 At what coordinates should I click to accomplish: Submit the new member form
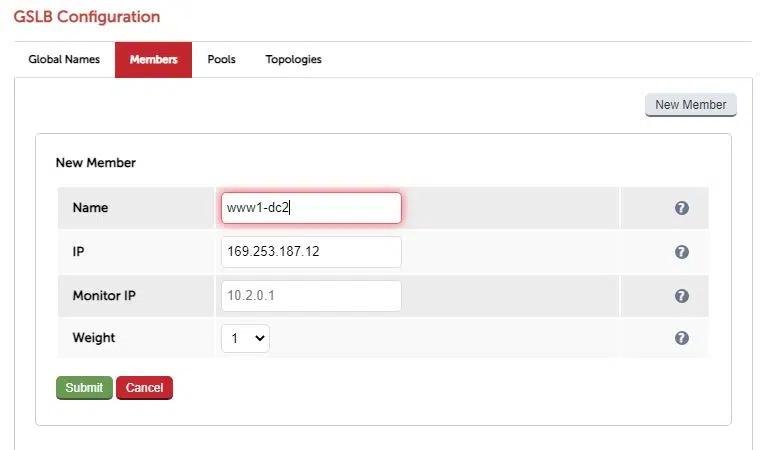(x=84, y=388)
